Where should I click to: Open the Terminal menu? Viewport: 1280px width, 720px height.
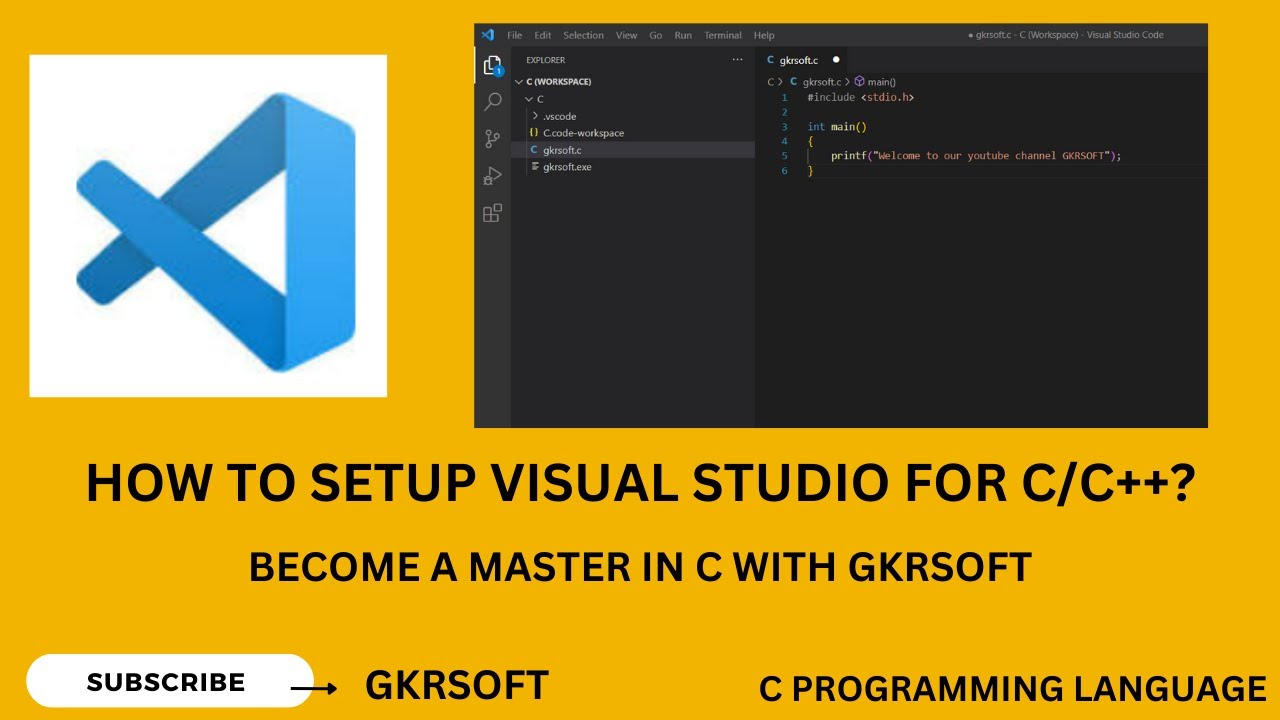point(723,35)
